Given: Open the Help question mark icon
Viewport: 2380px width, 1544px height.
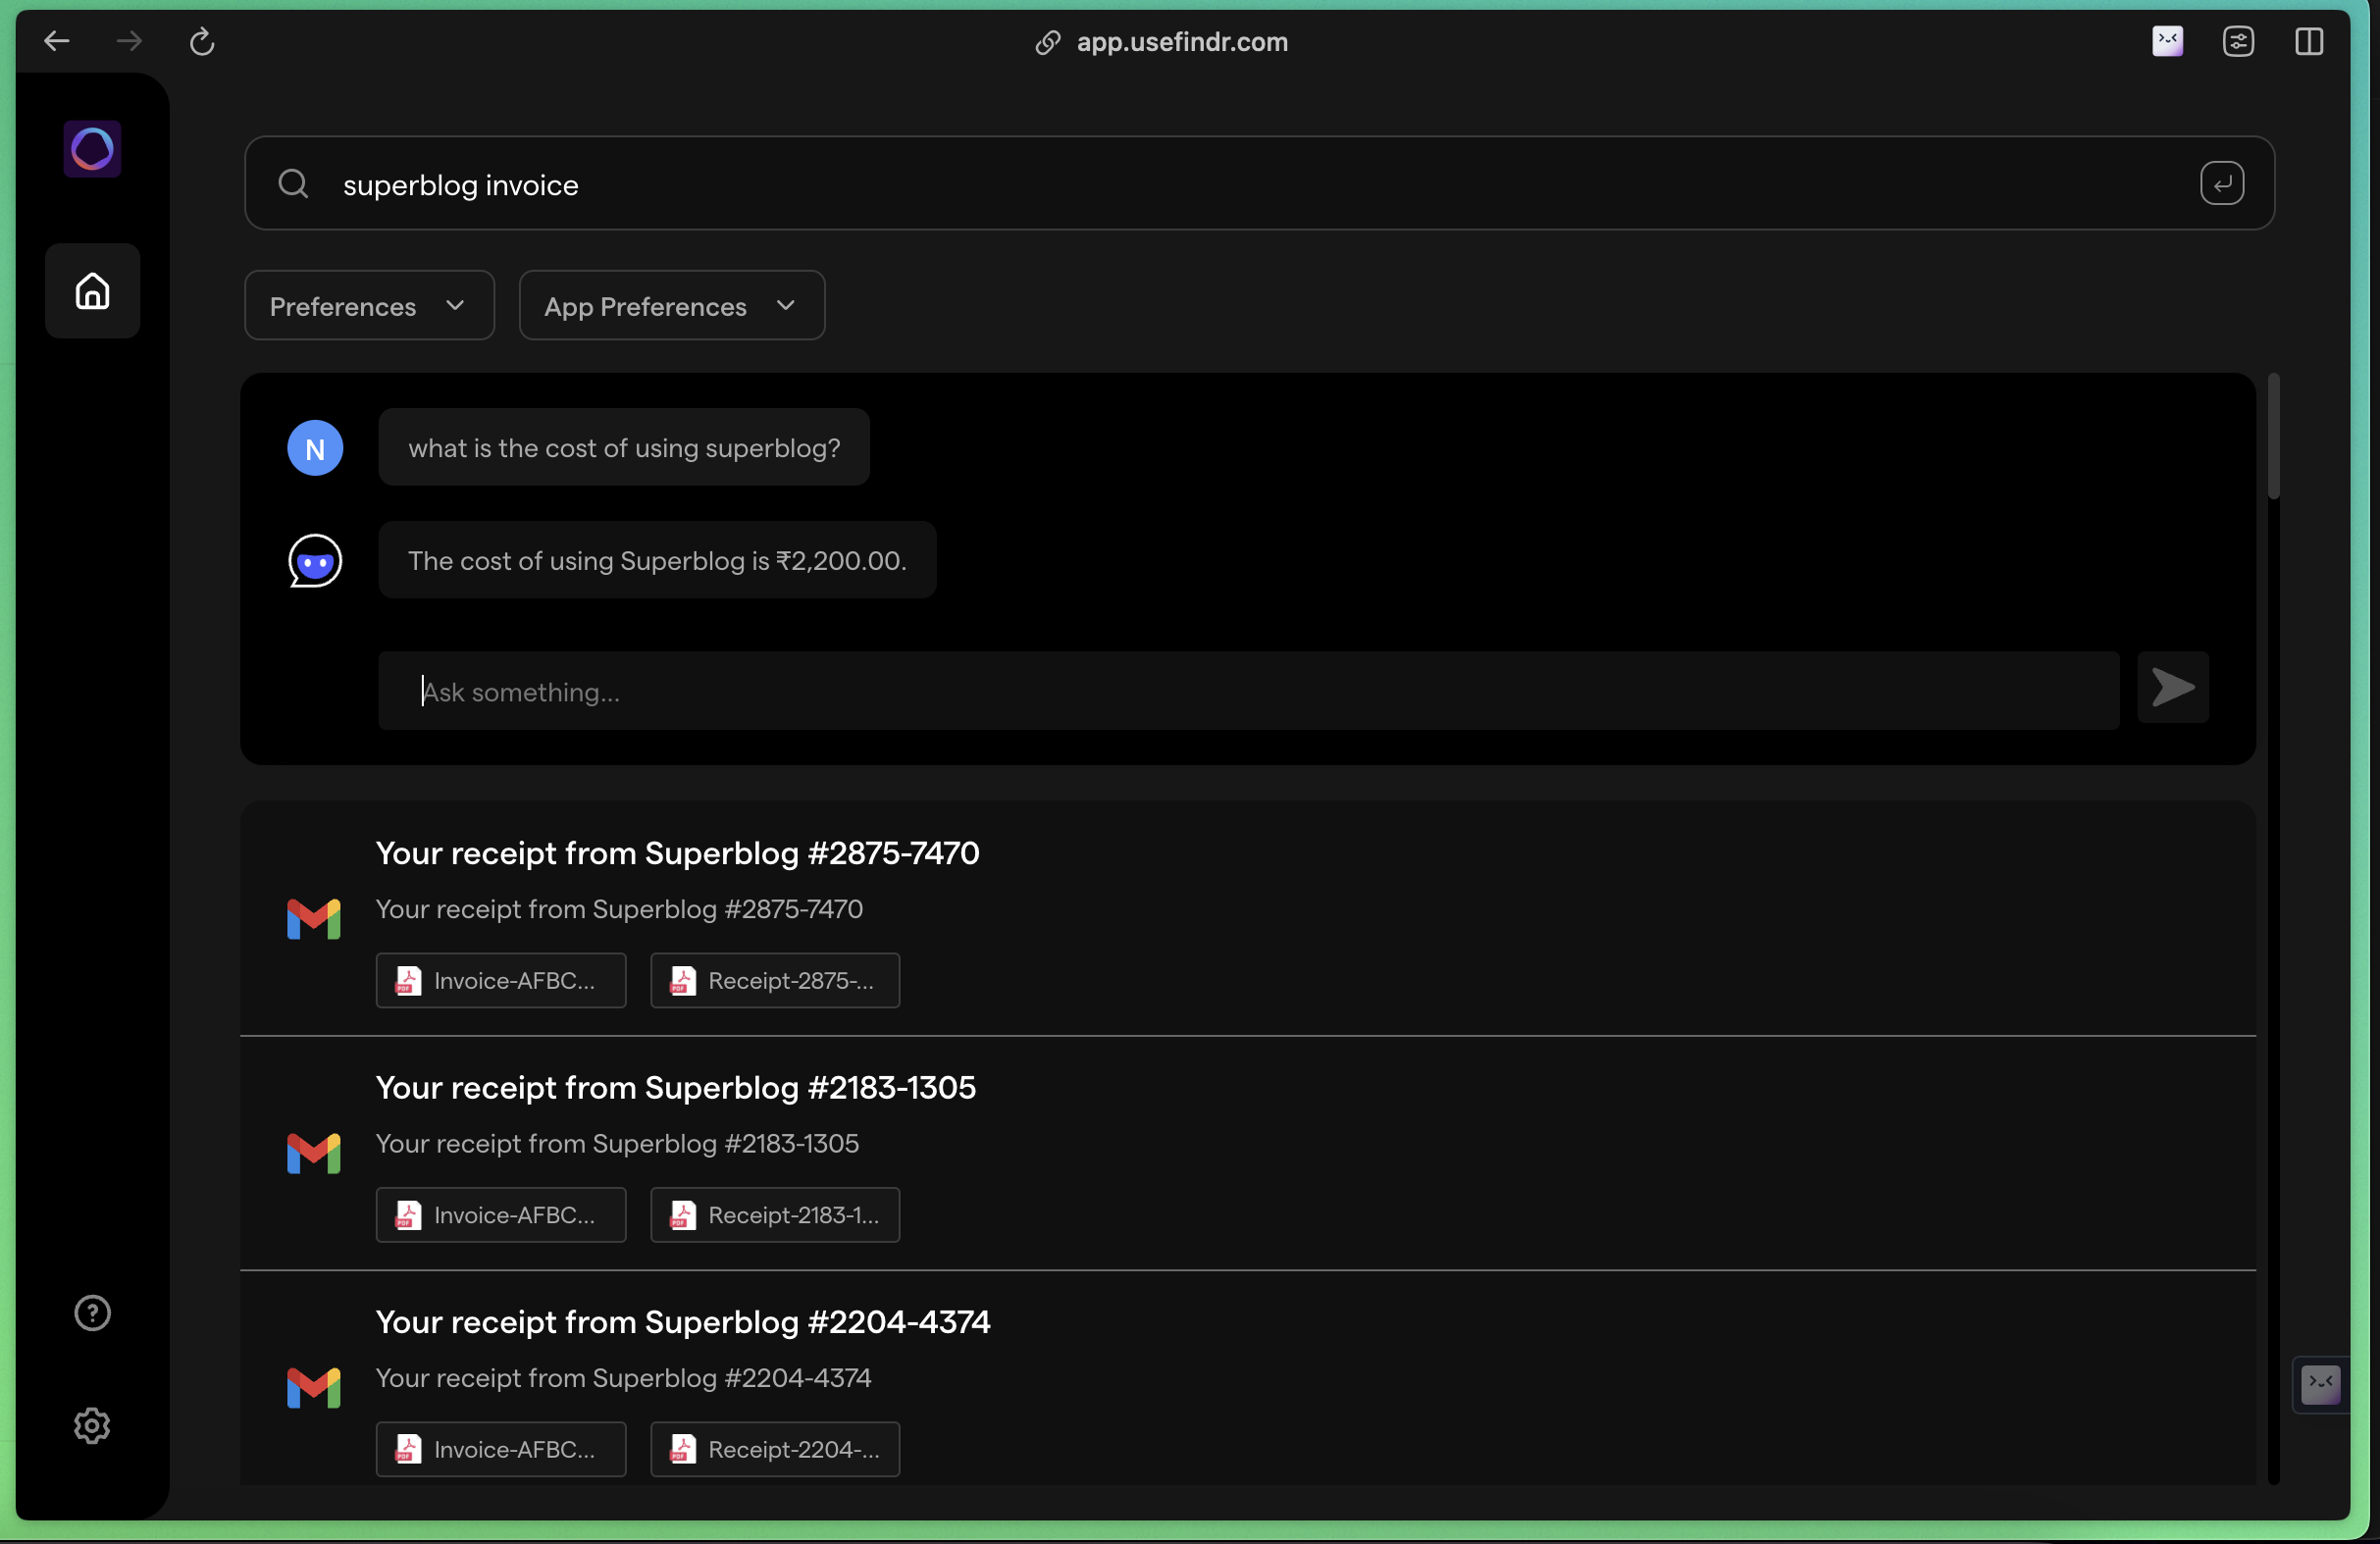Looking at the screenshot, I should coord(92,1313).
